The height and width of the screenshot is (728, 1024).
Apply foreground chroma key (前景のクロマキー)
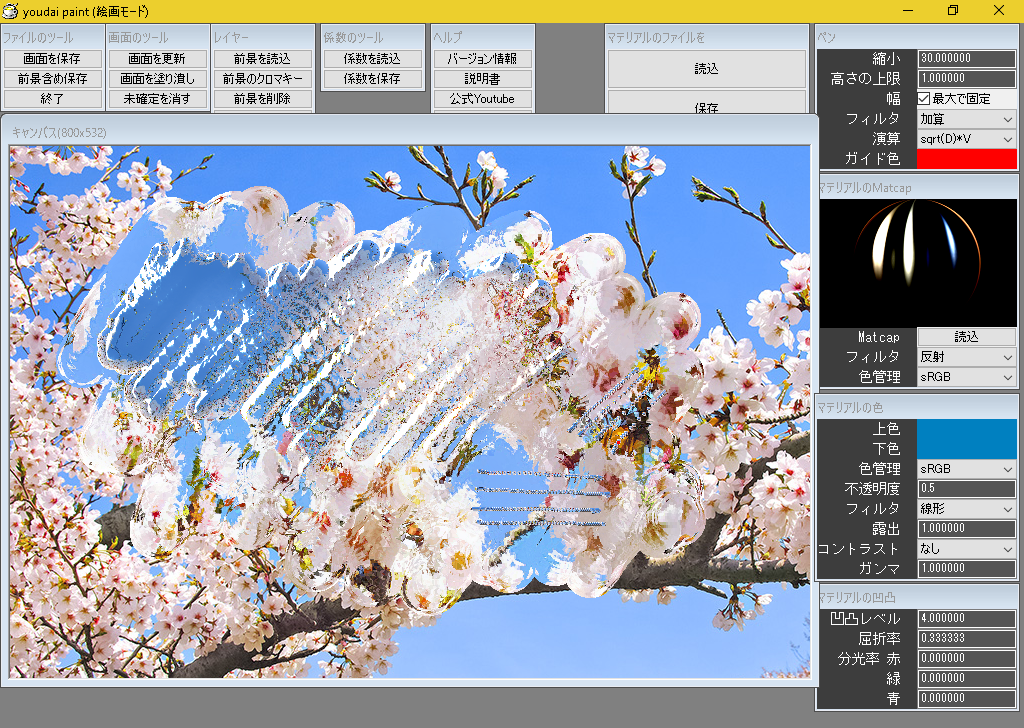pos(262,81)
